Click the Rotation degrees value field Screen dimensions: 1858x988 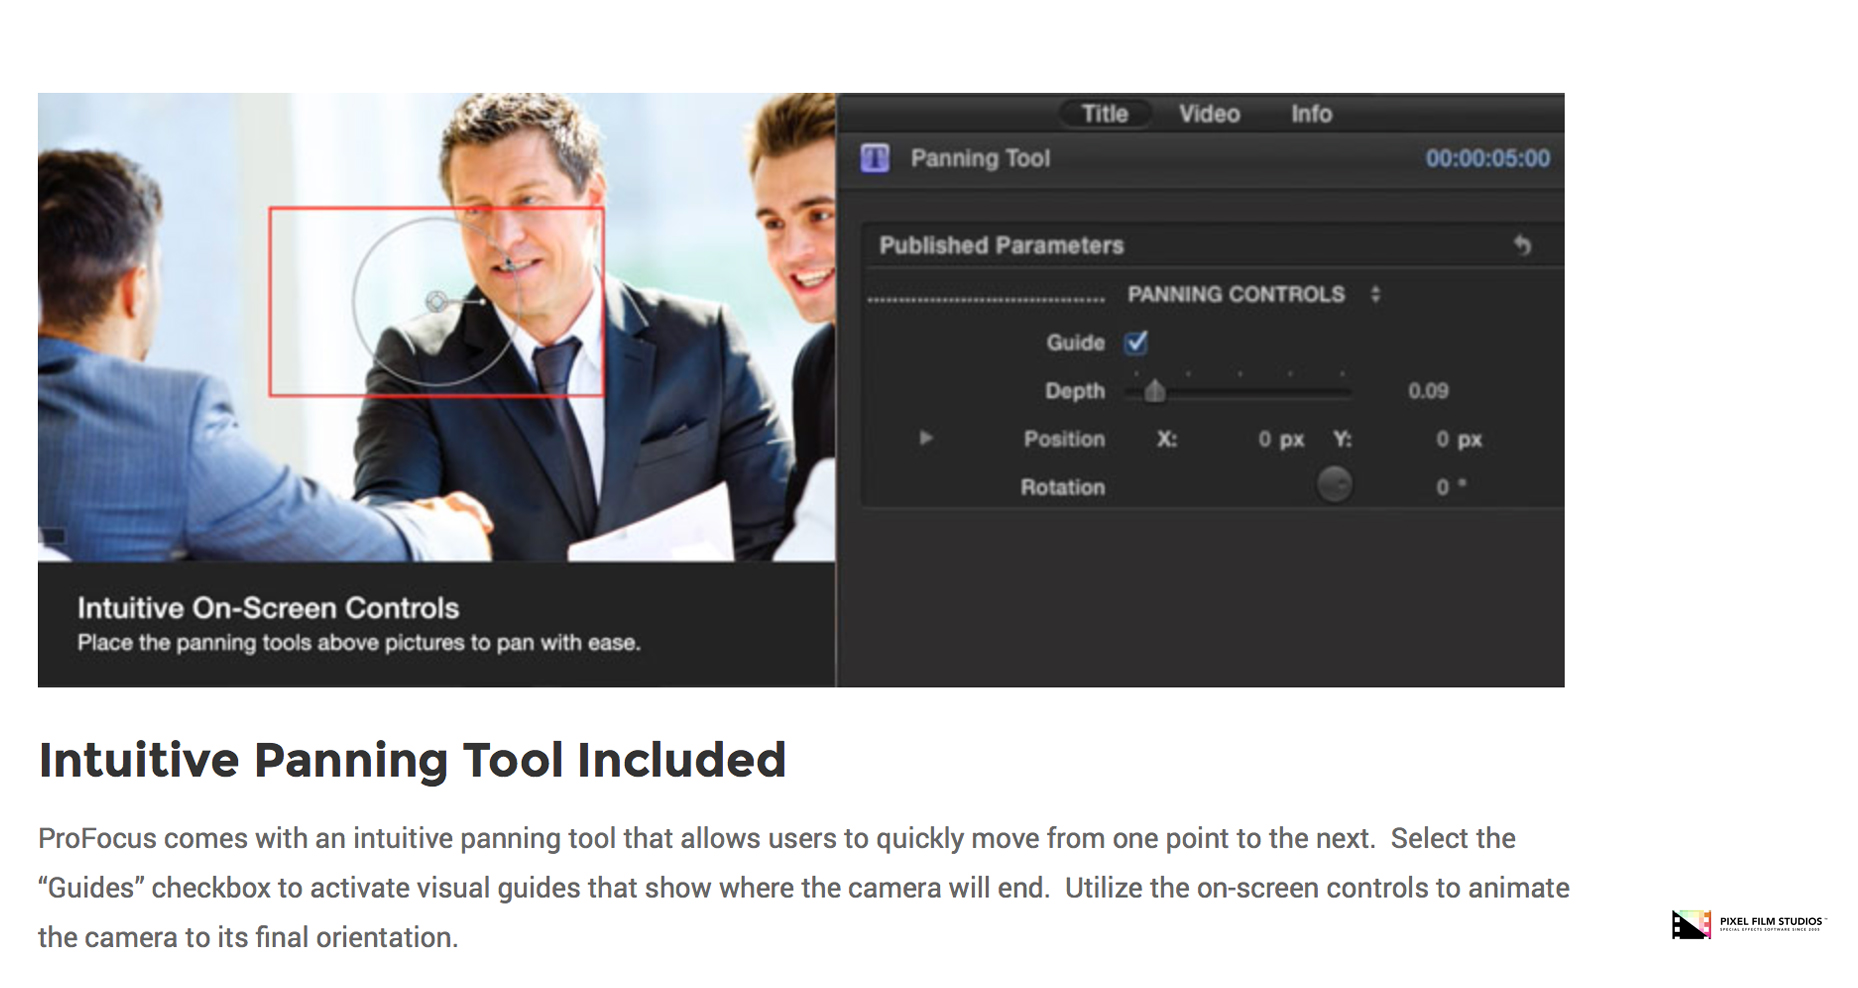[1442, 487]
